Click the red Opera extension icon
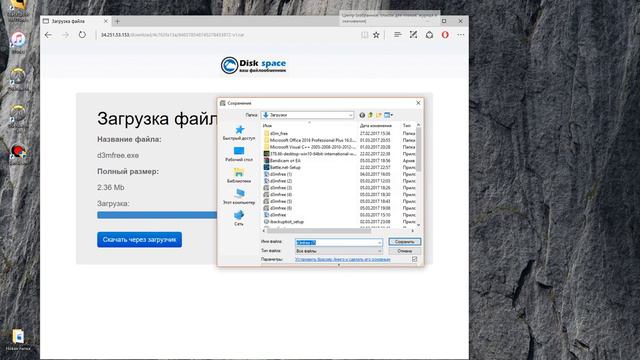 445,35
